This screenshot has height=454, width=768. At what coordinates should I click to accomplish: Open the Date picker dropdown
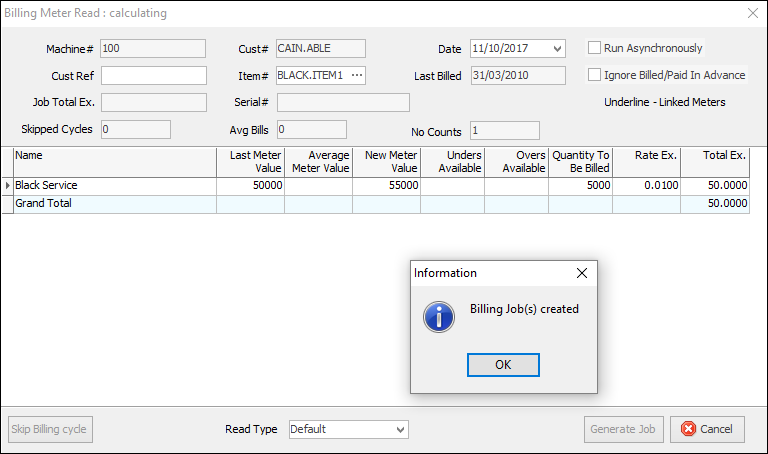click(x=557, y=49)
